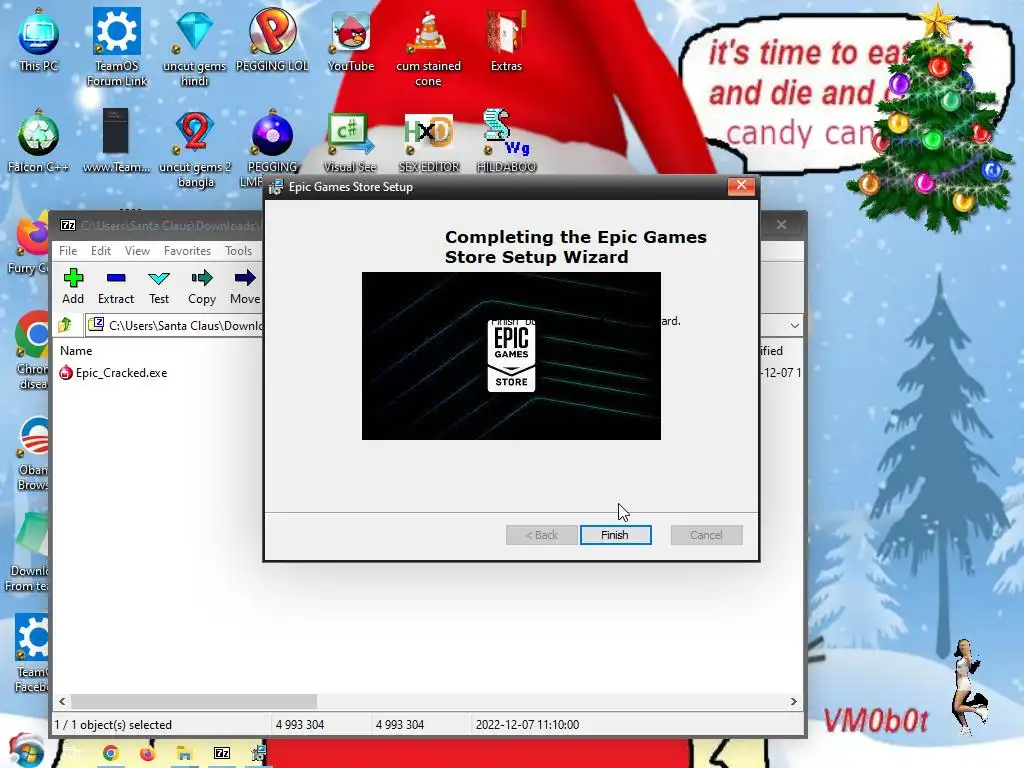Image resolution: width=1024 pixels, height=768 pixels.
Task: Close the Epic Games Store Setup dialog
Action: [741, 185]
